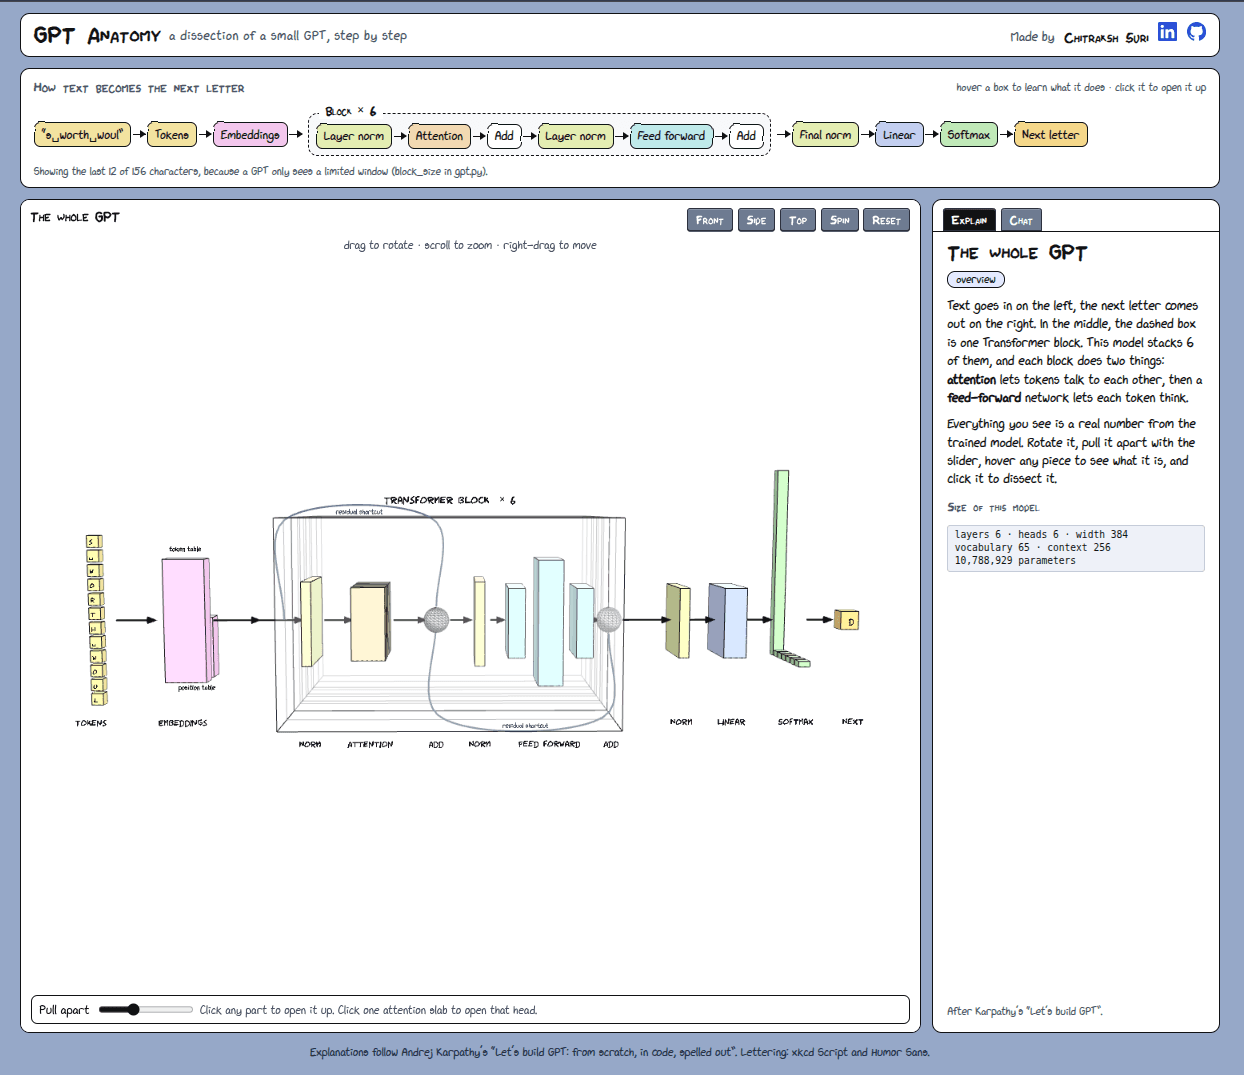Click the cream attention block in 3D view
The image size is (1244, 1075).
click(369, 623)
